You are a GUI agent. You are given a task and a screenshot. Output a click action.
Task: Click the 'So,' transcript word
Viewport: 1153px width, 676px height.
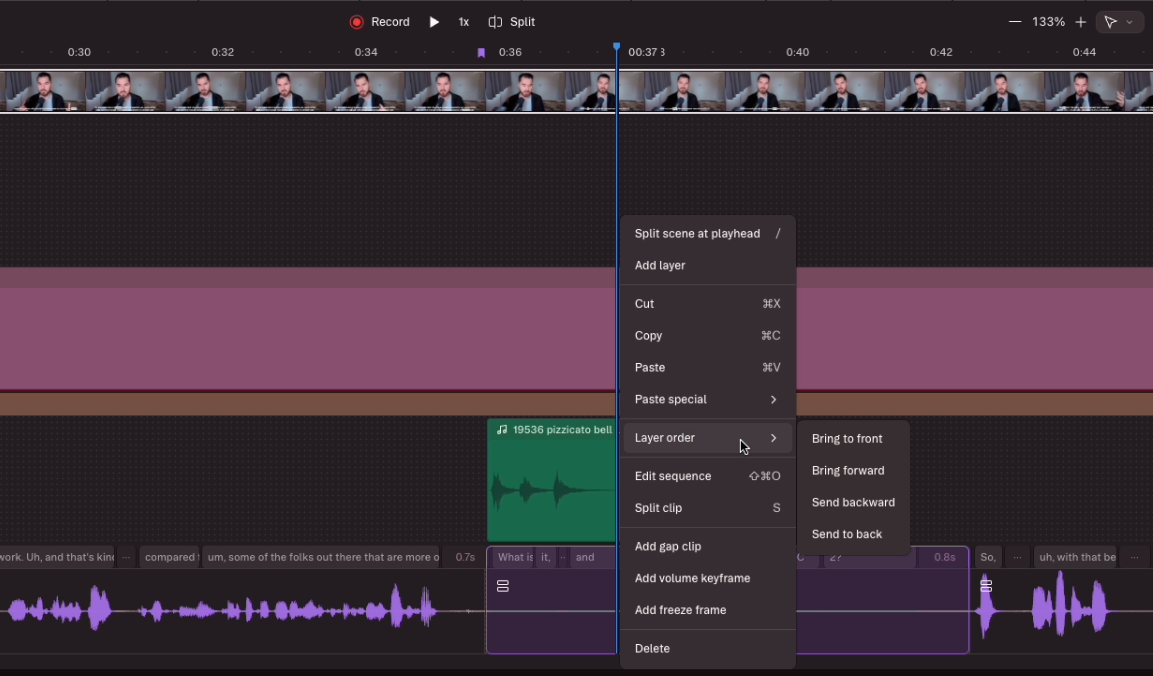(988, 557)
